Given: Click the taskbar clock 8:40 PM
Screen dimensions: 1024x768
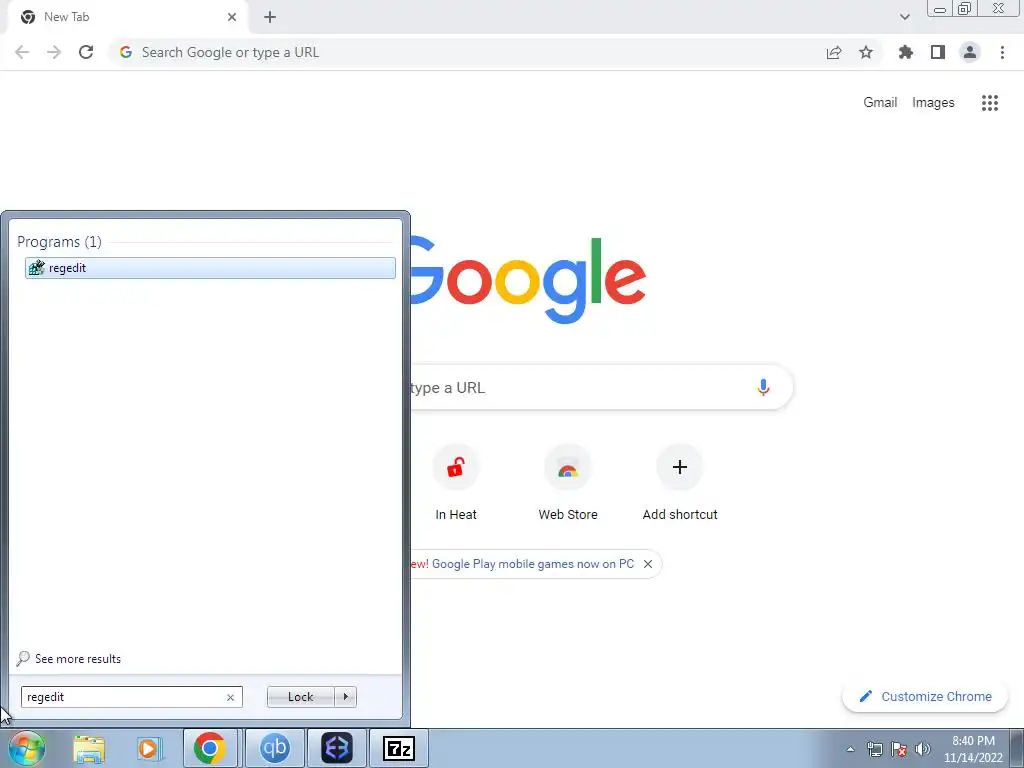Looking at the screenshot, I should pyautogui.click(x=973, y=741).
